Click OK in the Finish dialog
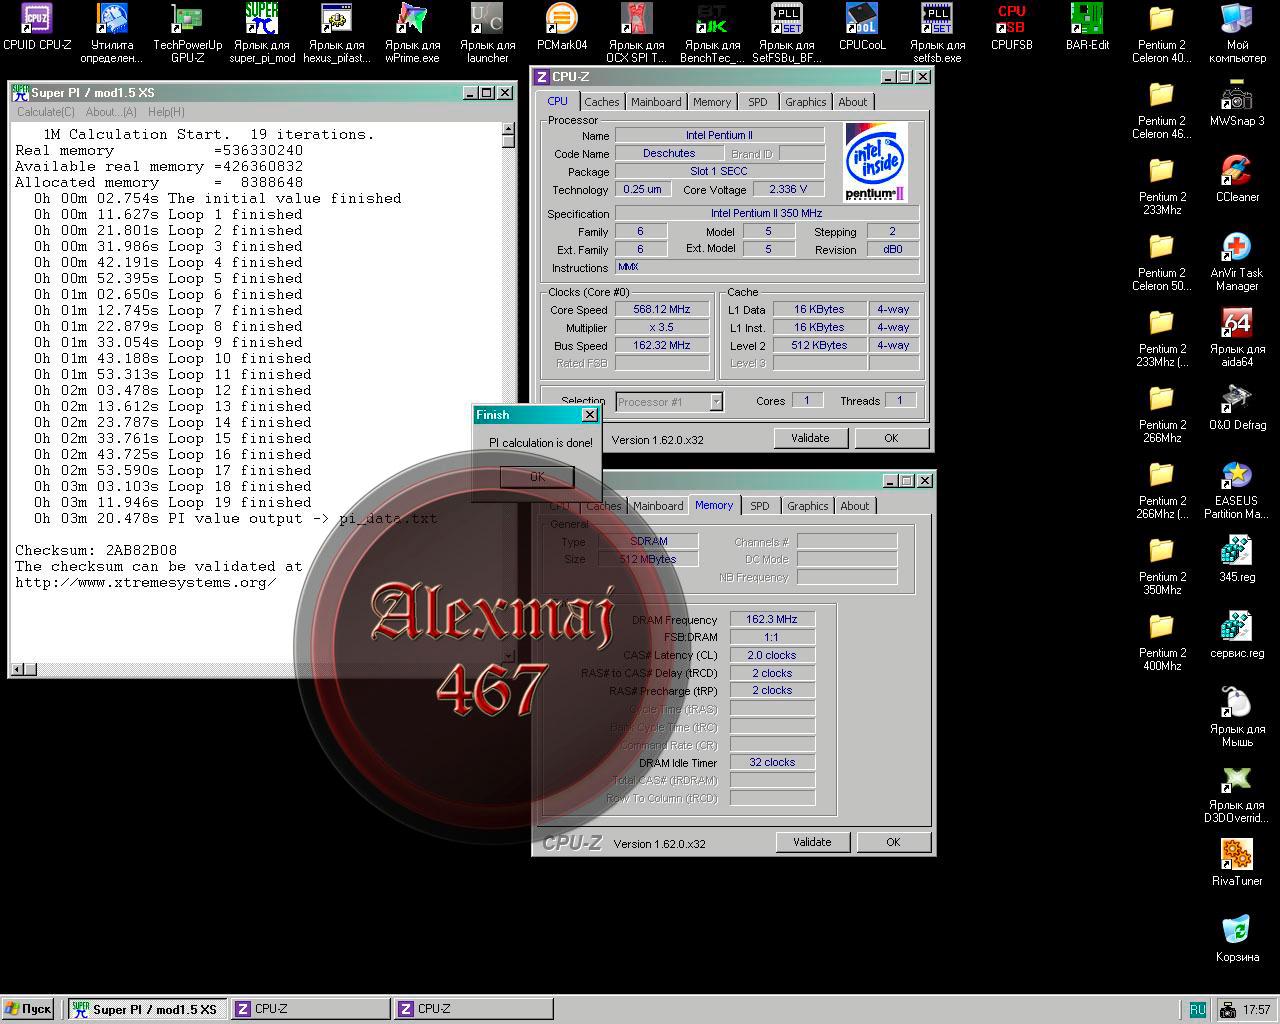This screenshot has height=1024, width=1280. point(537,477)
